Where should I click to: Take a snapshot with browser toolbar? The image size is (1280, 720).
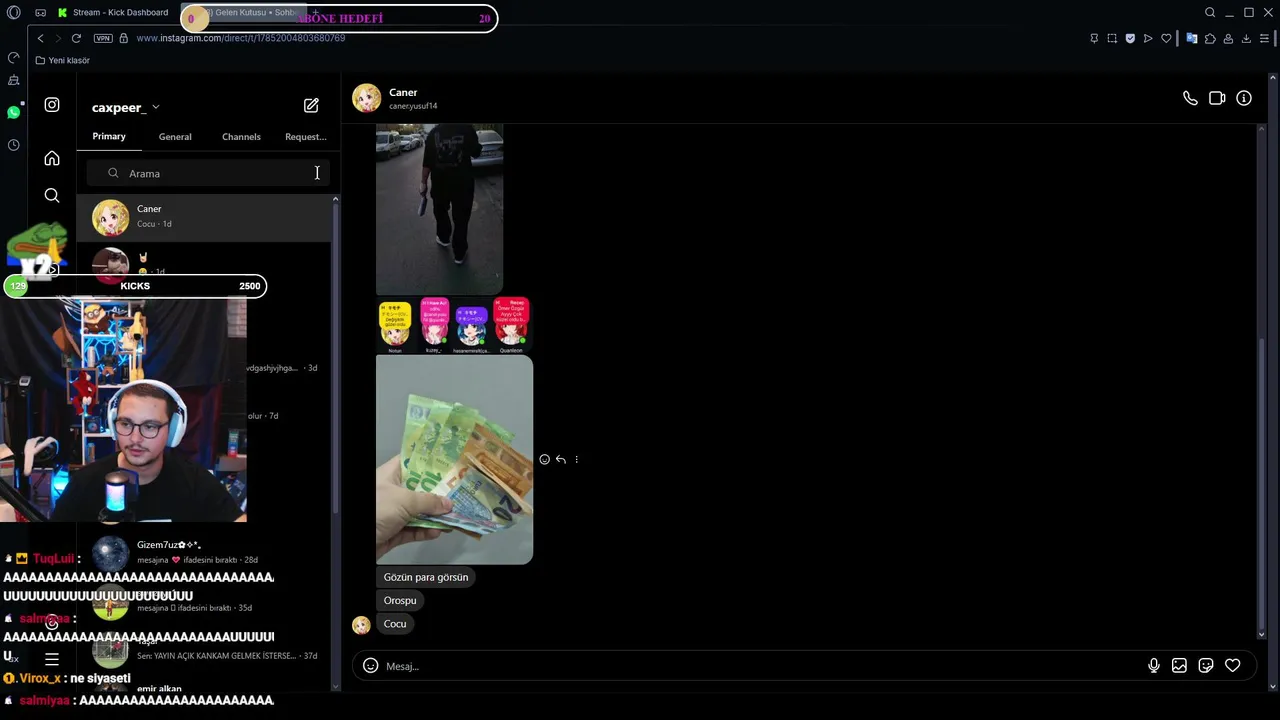(1112, 38)
